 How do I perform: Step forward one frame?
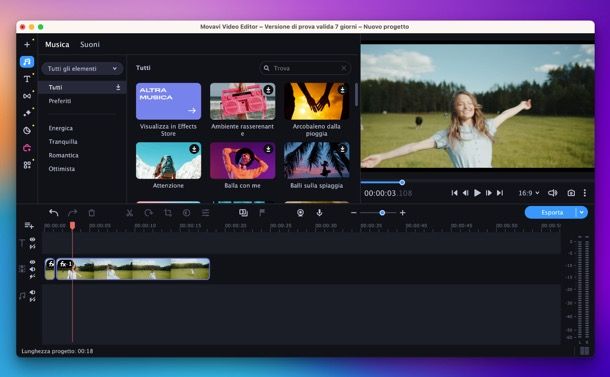click(489, 193)
